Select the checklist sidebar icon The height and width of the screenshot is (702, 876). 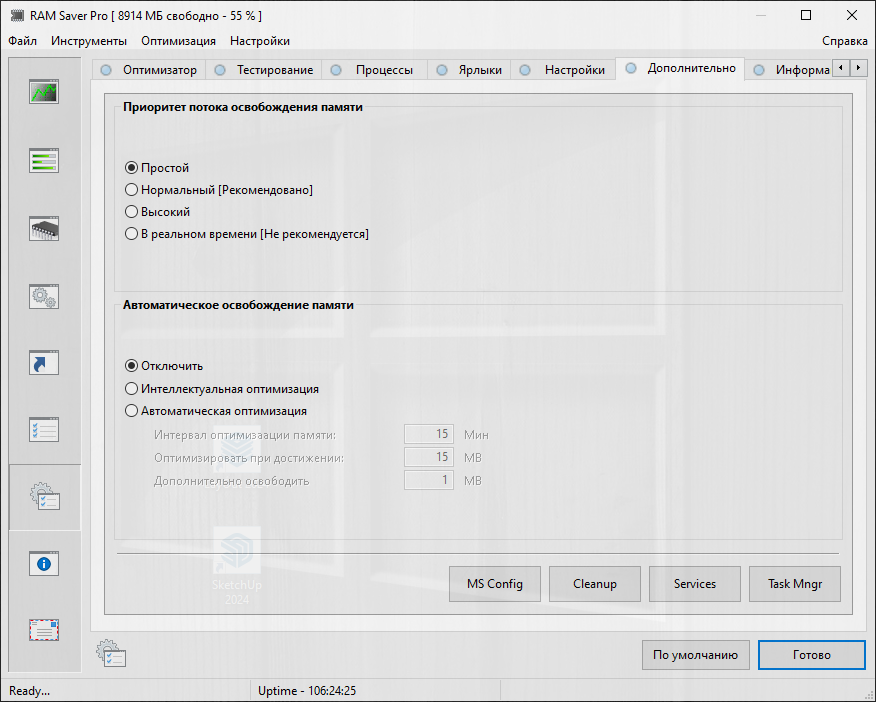click(44, 430)
